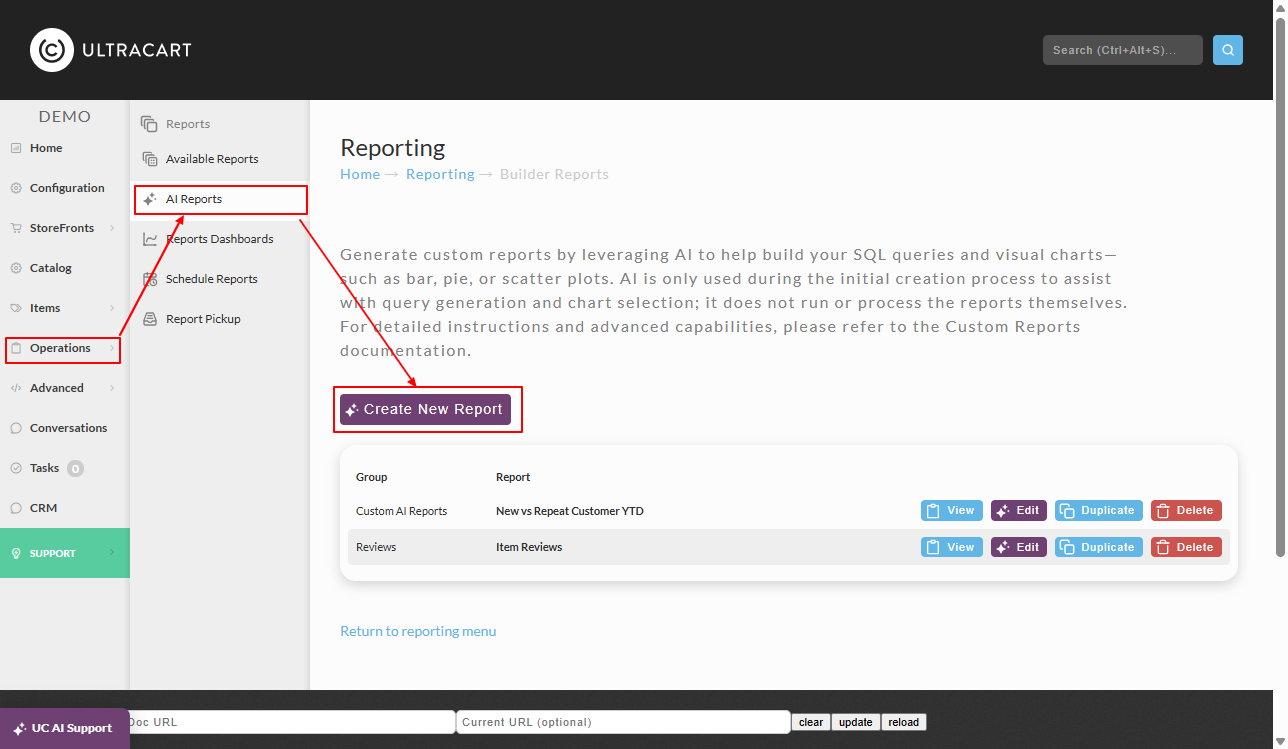Screen dimensions: 1288x749
Task: Click the Items tag icon
Action: [16, 308]
